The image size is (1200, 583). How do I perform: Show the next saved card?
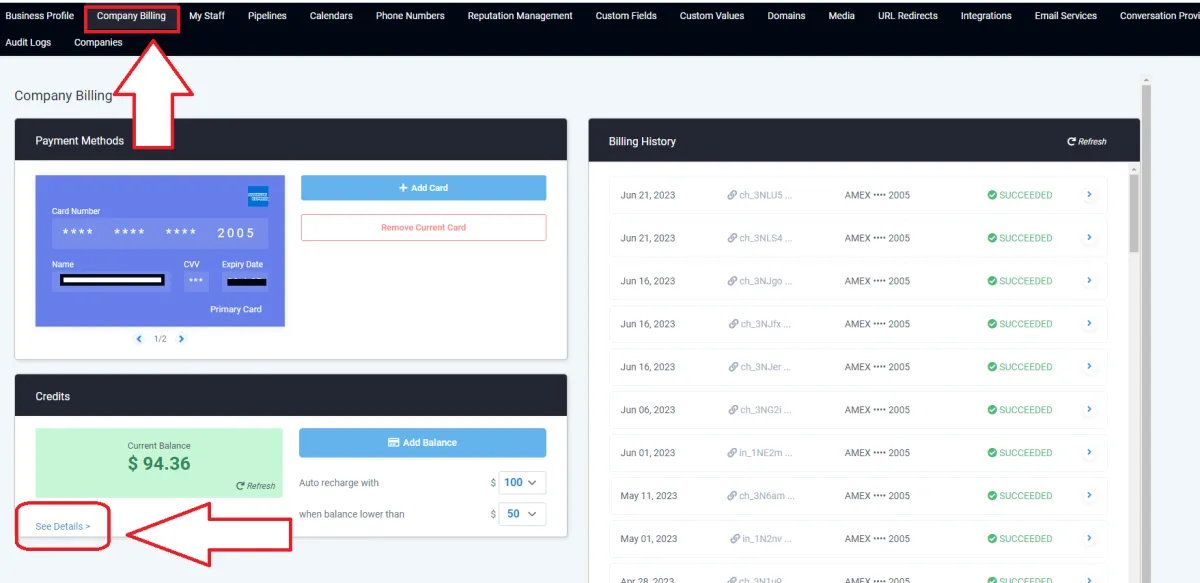[181, 339]
